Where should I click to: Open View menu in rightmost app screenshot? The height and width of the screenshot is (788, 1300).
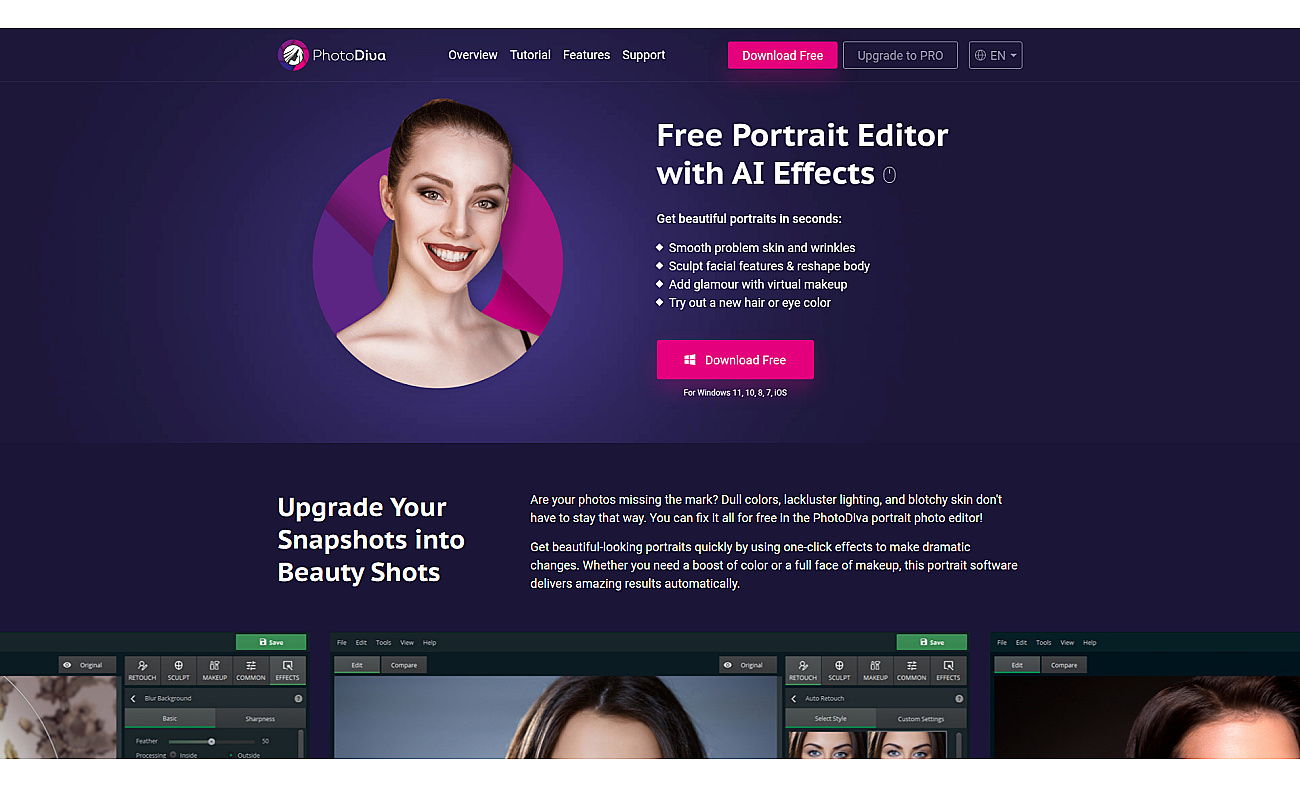1067,642
